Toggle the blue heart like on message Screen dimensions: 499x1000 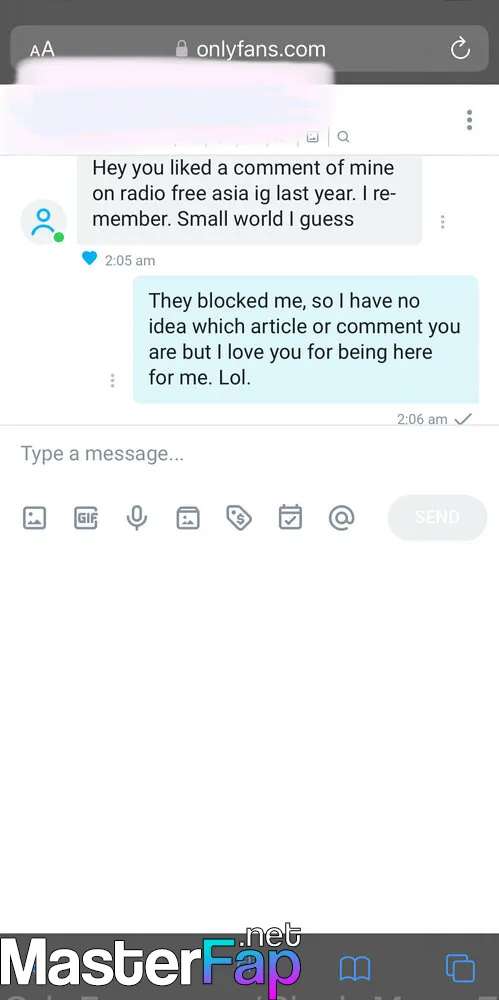coord(89,258)
